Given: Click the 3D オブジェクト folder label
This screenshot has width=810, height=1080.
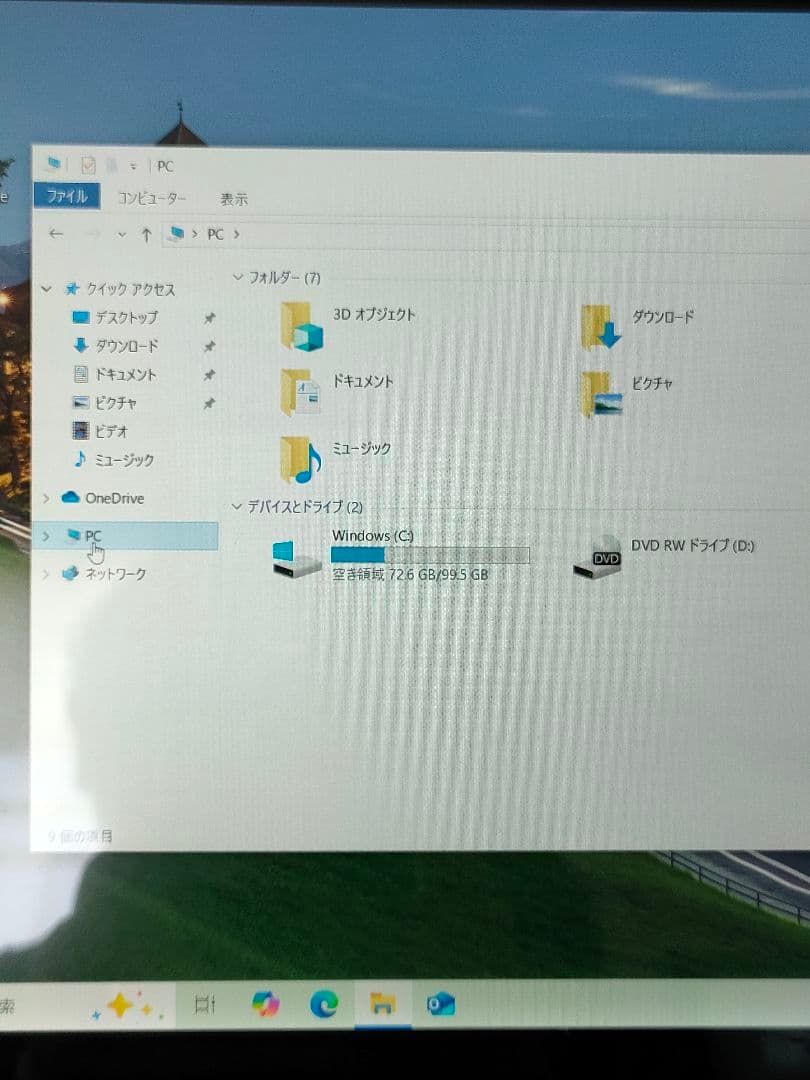Looking at the screenshot, I should (374, 315).
